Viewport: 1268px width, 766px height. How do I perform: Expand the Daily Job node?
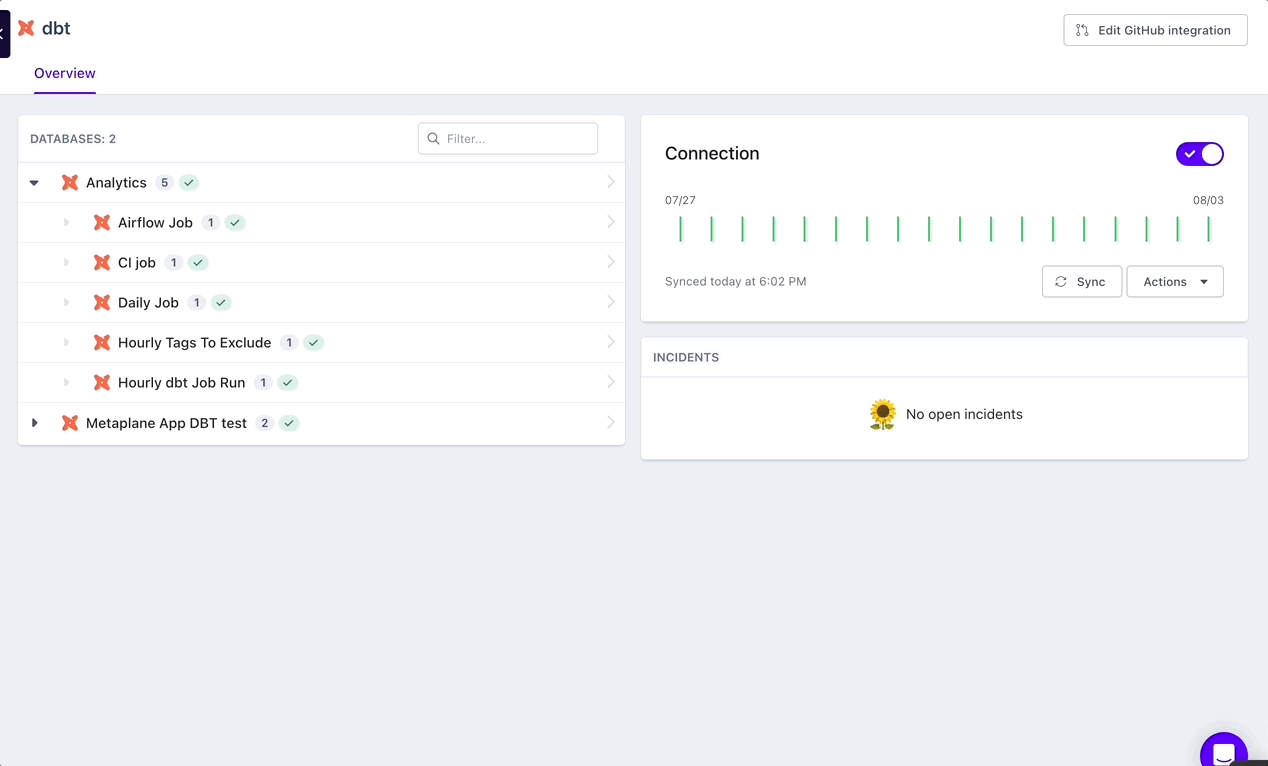point(66,303)
